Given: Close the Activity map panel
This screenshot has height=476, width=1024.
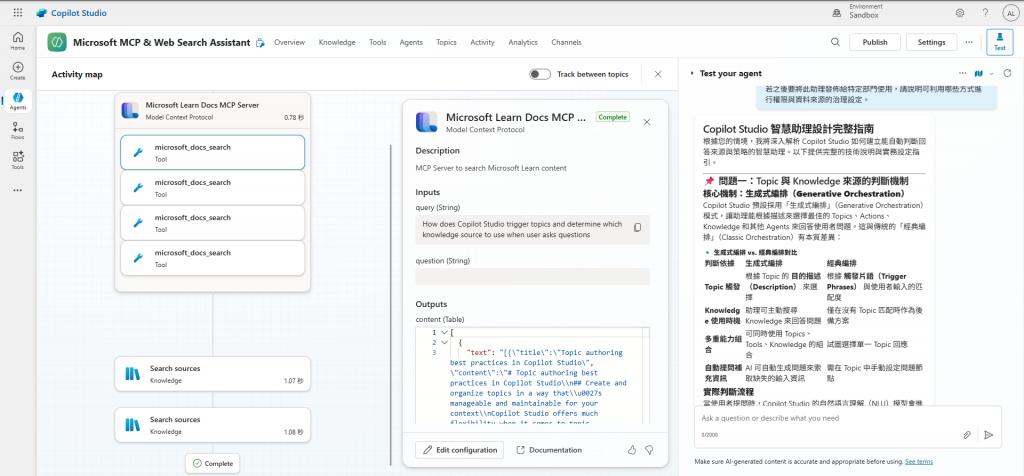Looking at the screenshot, I should coord(658,74).
